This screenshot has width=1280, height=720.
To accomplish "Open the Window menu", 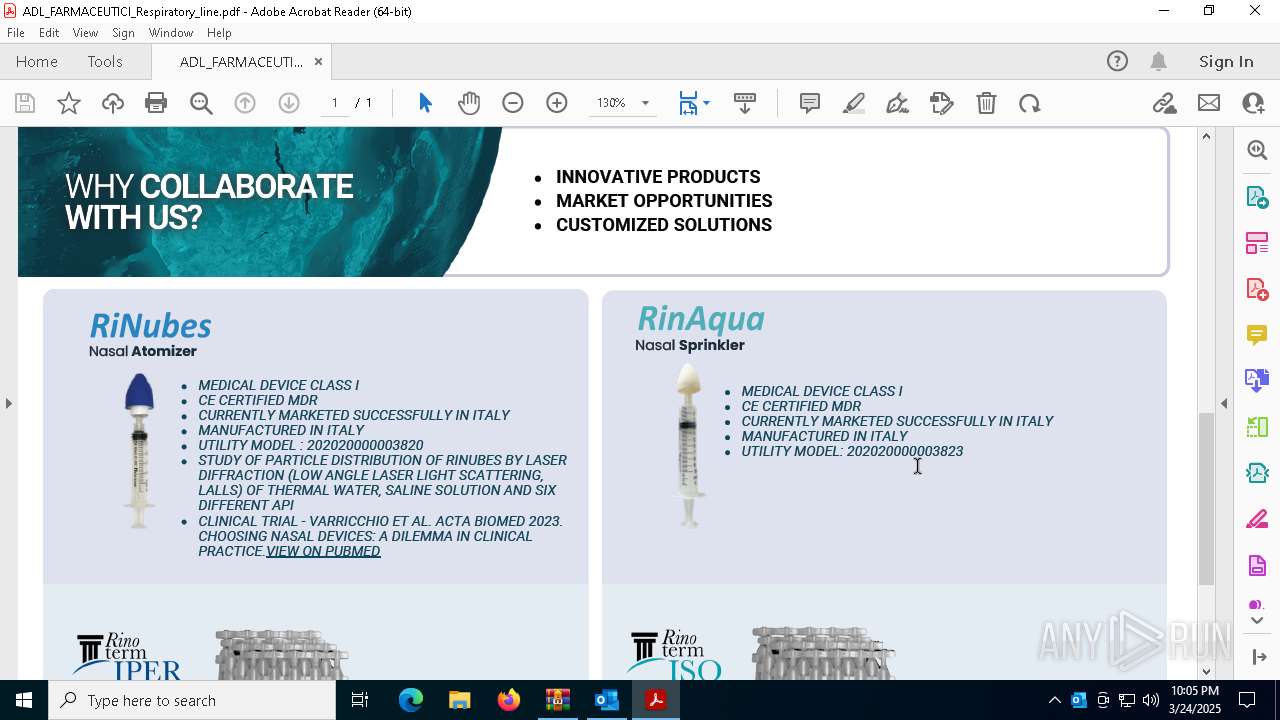I will click(171, 33).
